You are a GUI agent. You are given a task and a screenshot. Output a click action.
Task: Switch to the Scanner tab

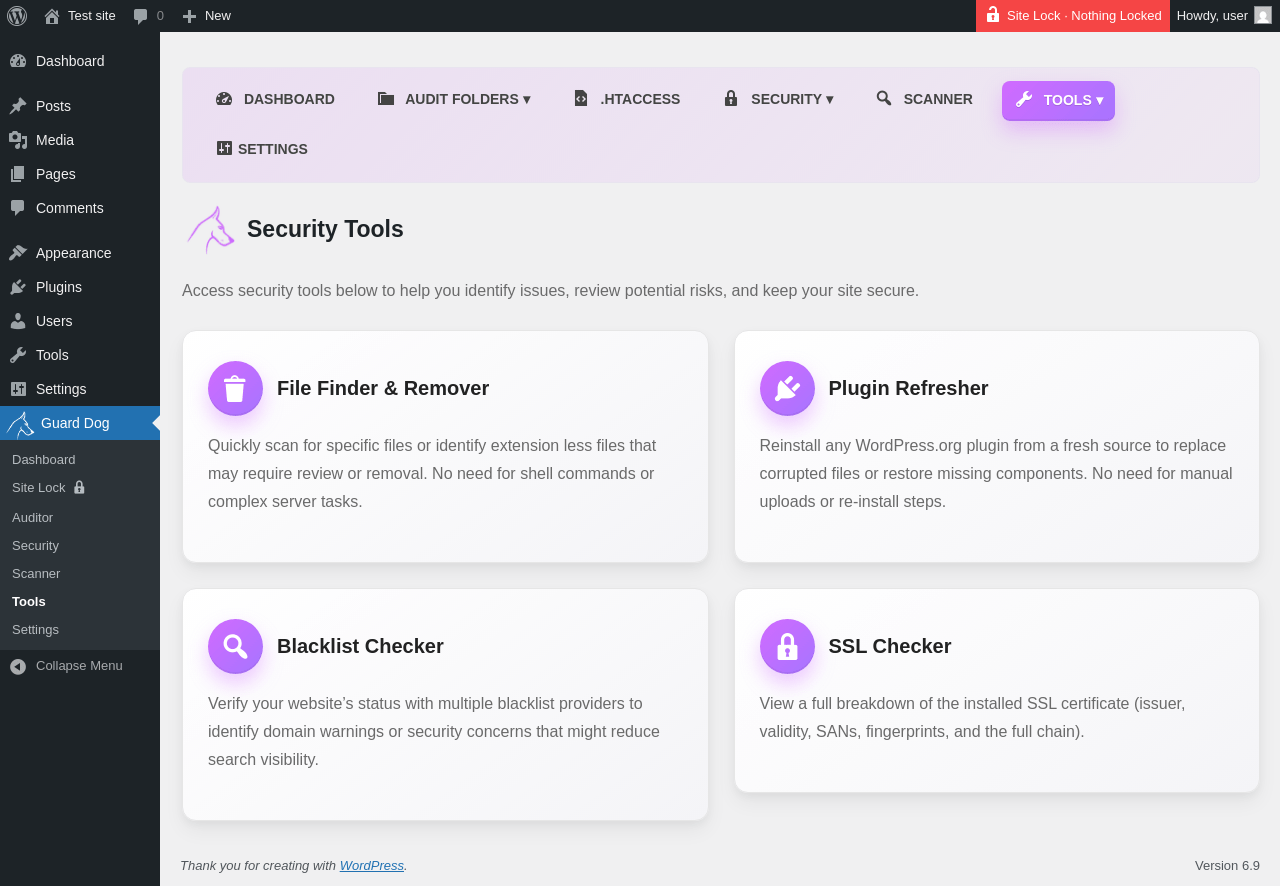(x=924, y=99)
